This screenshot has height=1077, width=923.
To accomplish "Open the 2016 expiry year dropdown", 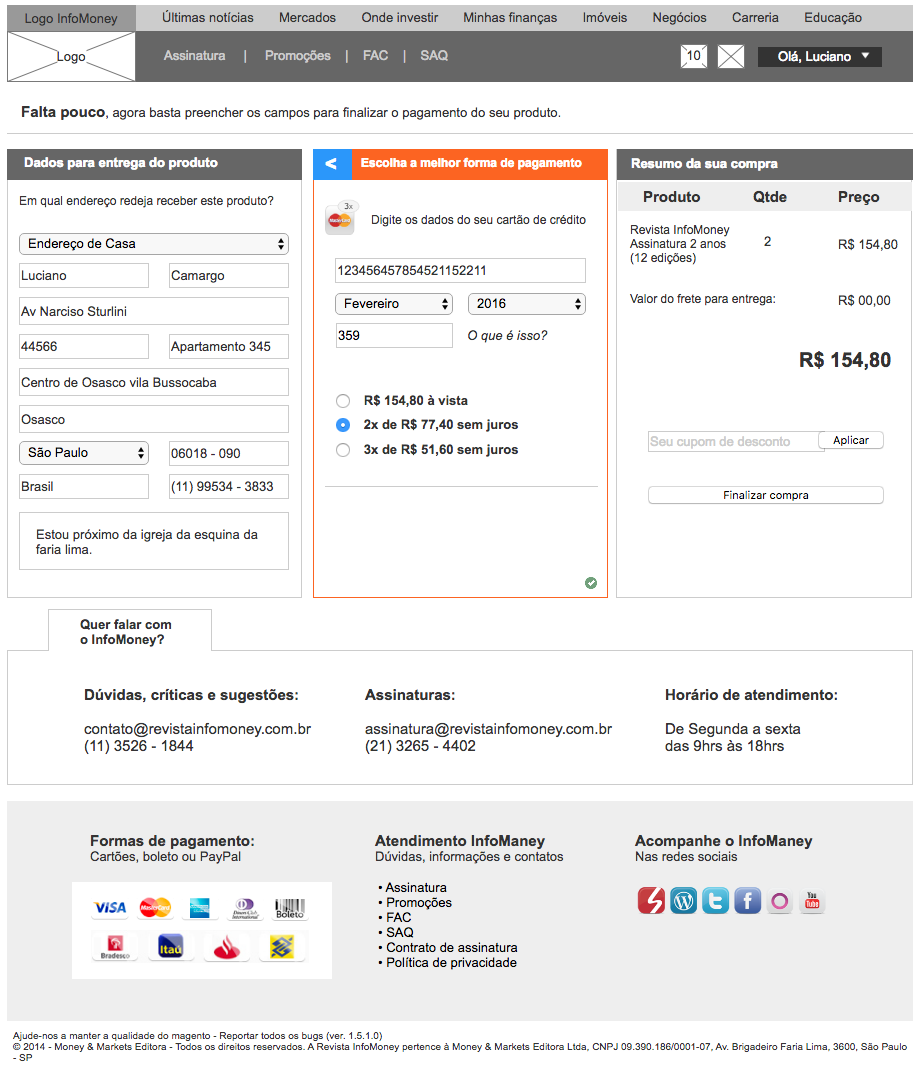I will [527, 304].
